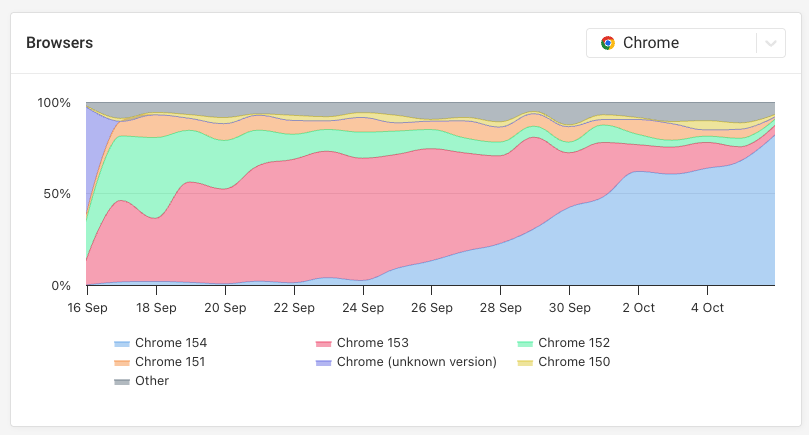Screen dimensions: 809x435
Task: Click the 2 Oct axis label
Action: 638,308
